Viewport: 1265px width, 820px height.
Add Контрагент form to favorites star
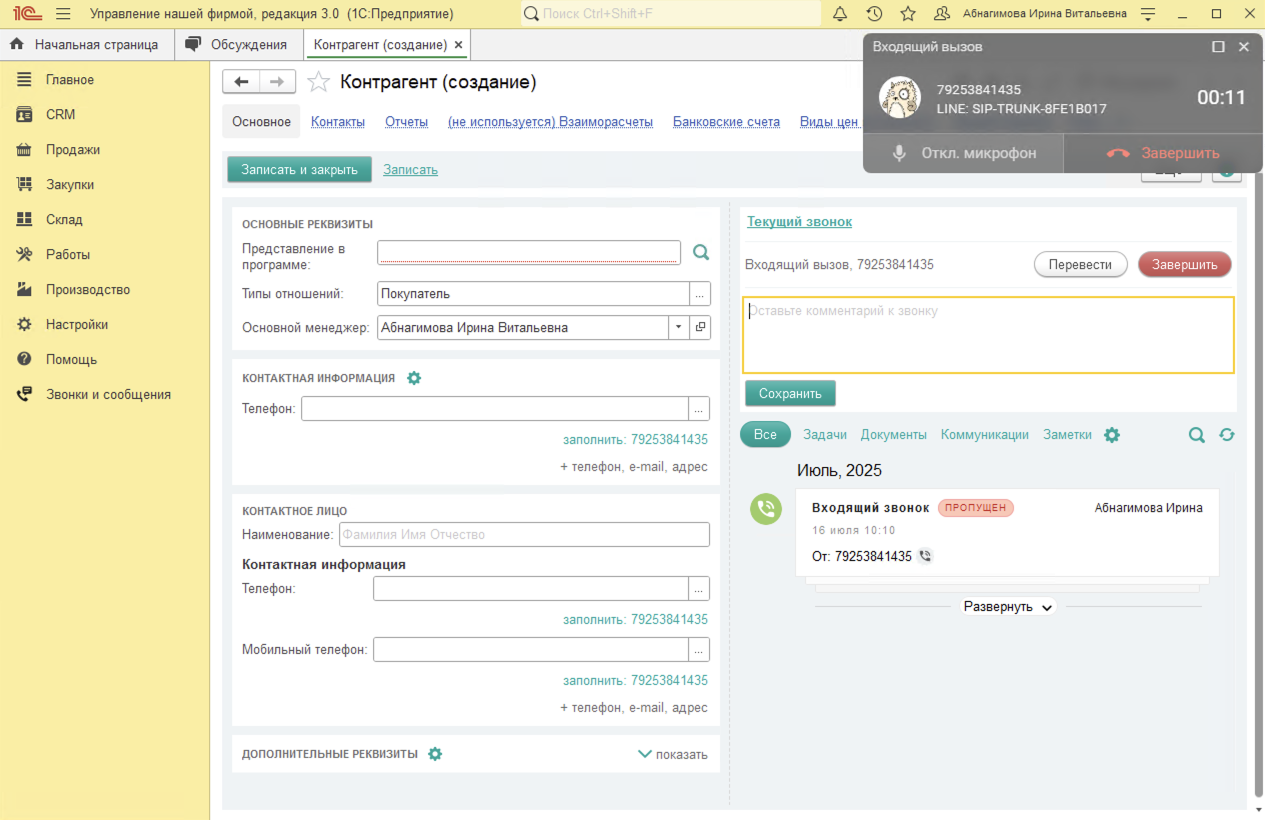point(318,82)
